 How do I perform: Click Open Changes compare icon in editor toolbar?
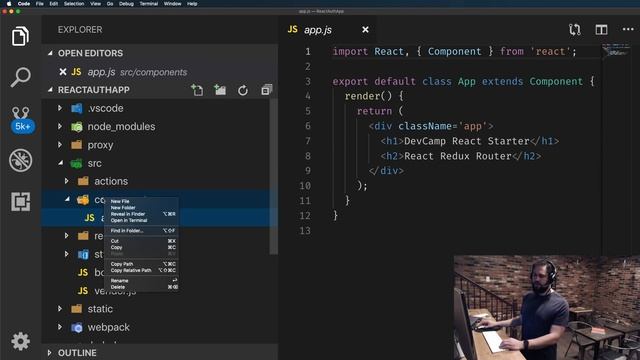[575, 29]
